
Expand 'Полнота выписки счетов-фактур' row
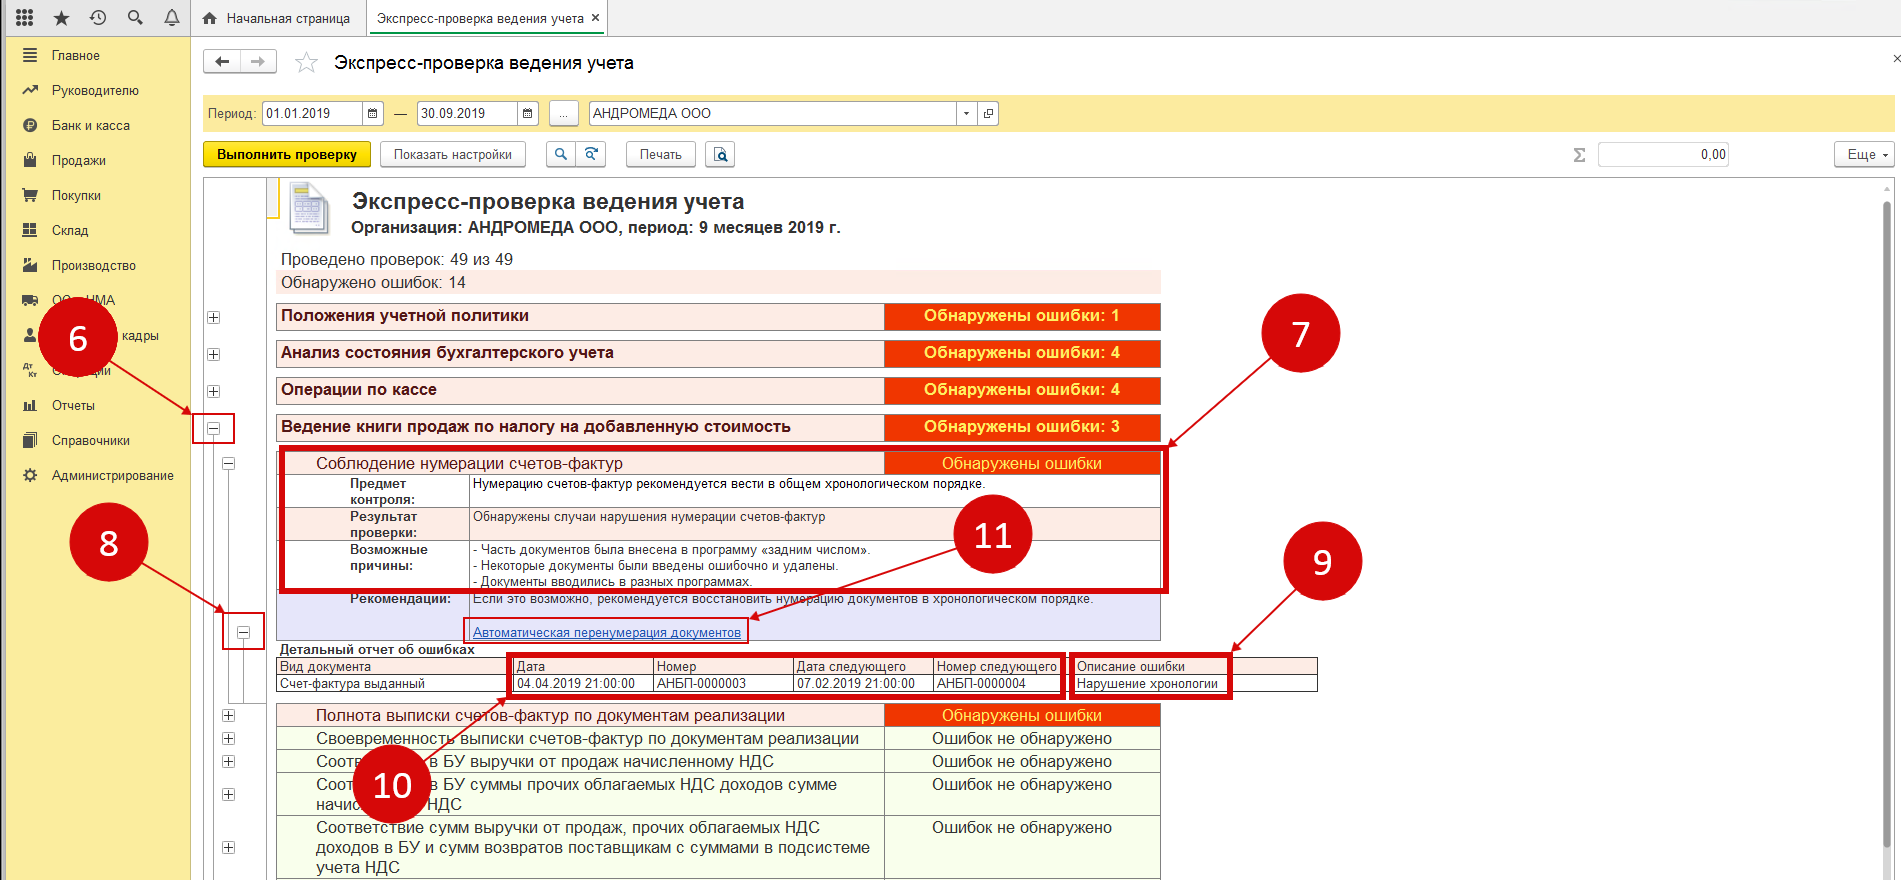(228, 715)
